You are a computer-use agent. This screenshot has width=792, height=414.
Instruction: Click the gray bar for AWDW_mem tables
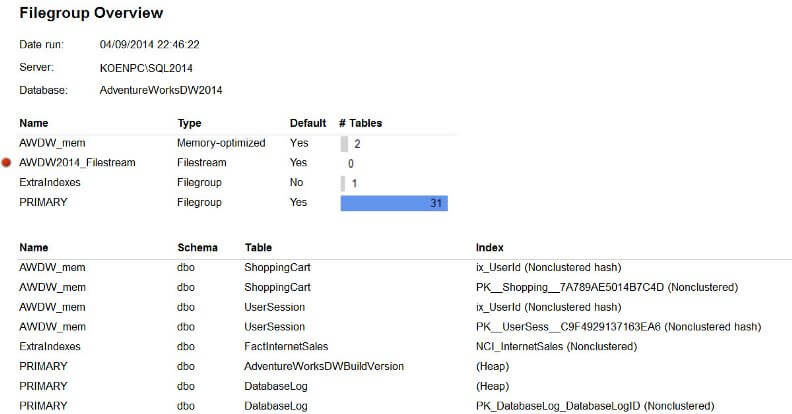click(x=344, y=143)
